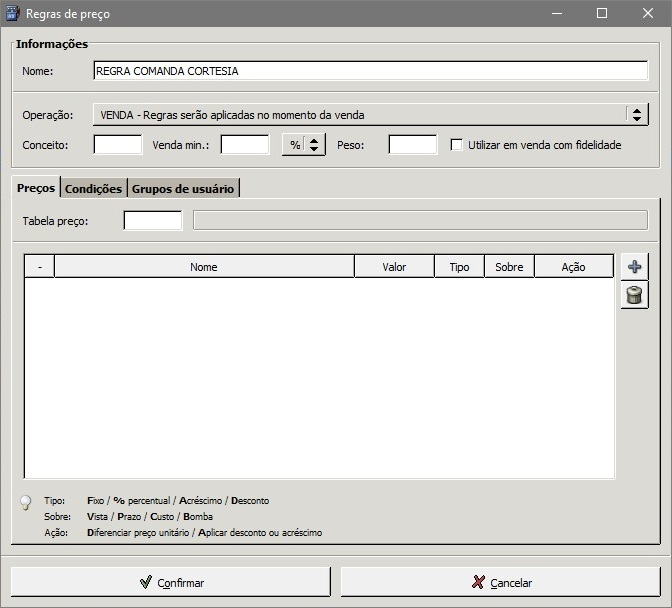
Task: Click into the Nome text field
Action: pos(371,71)
